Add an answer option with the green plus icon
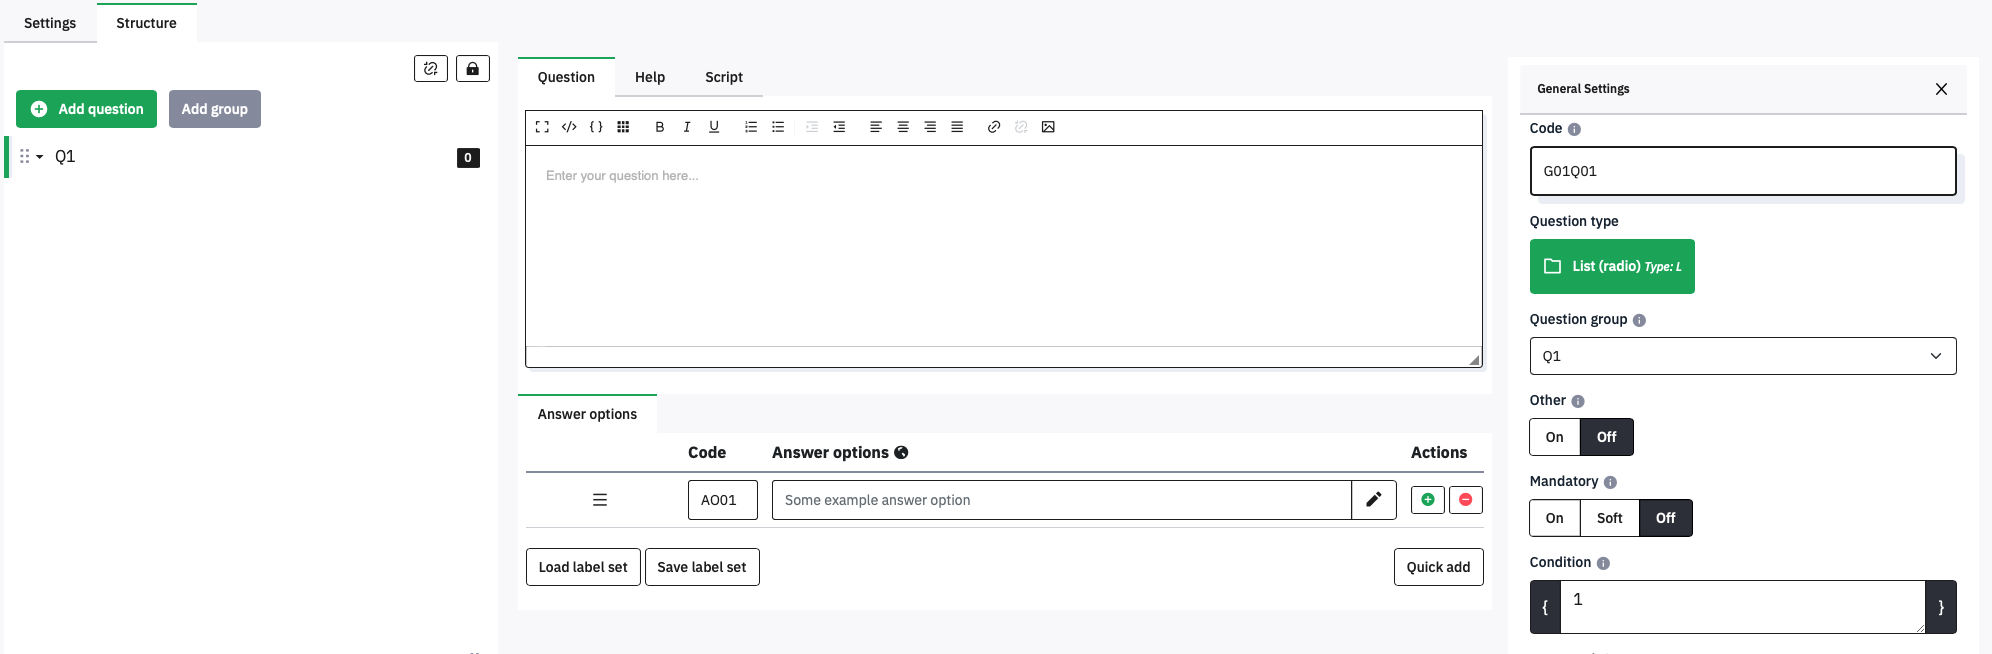1992x654 pixels. click(x=1427, y=500)
